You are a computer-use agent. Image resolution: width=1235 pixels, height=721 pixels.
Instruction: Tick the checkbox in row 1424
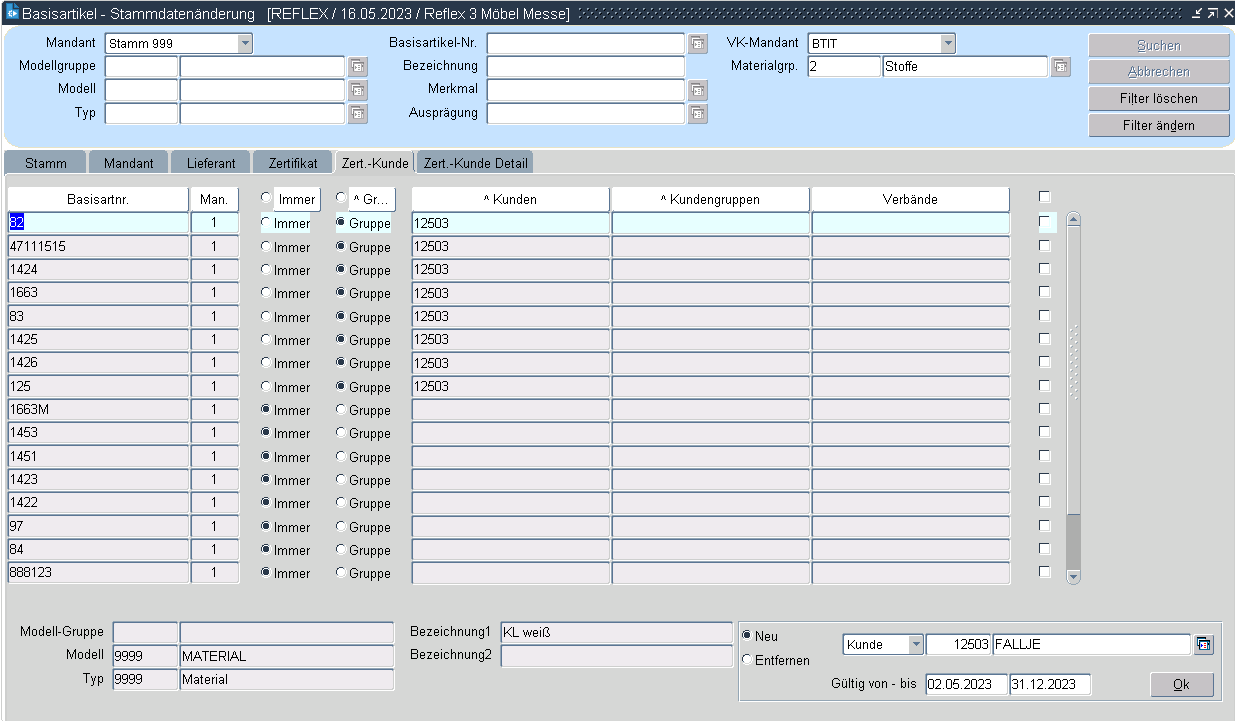tap(1045, 269)
